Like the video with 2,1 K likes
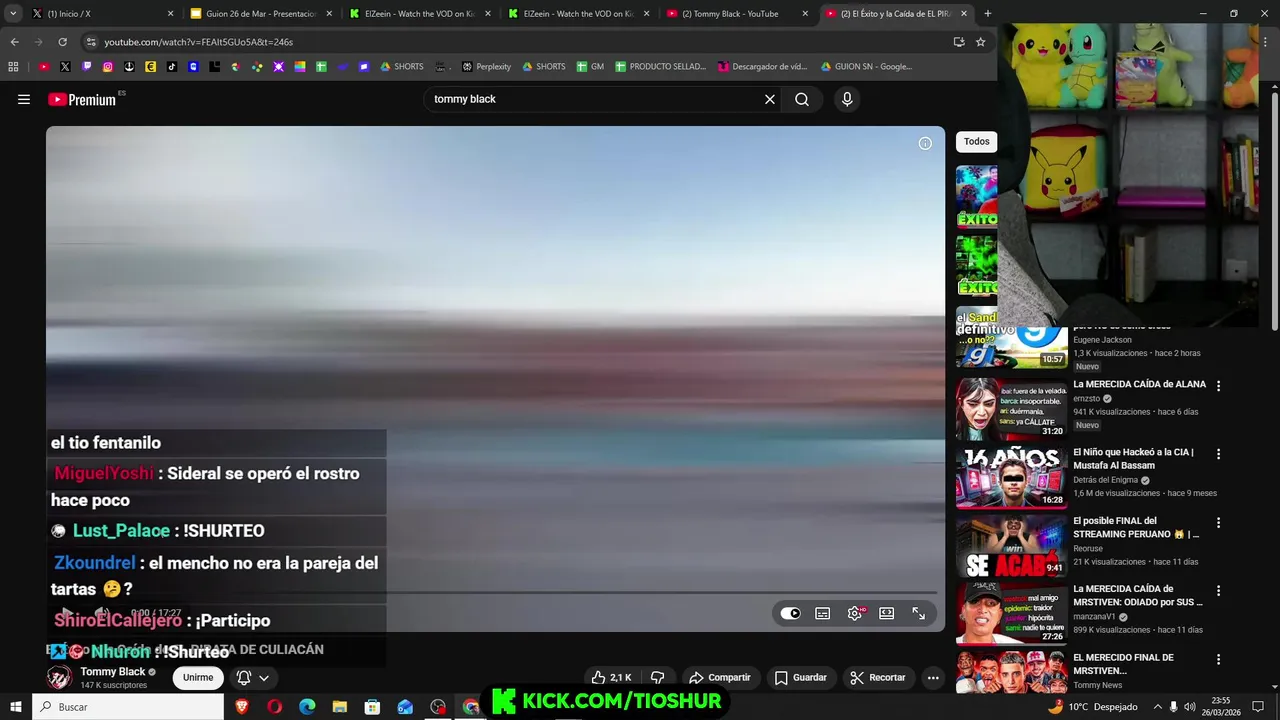Screen dimensions: 1280x720 click(x=611, y=677)
